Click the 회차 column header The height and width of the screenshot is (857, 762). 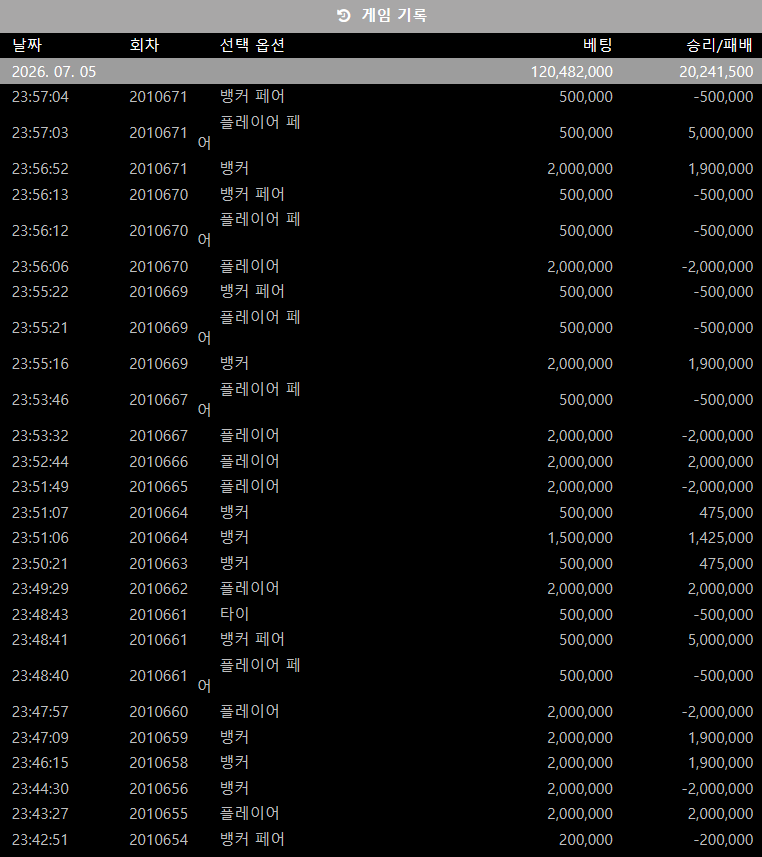click(x=144, y=45)
